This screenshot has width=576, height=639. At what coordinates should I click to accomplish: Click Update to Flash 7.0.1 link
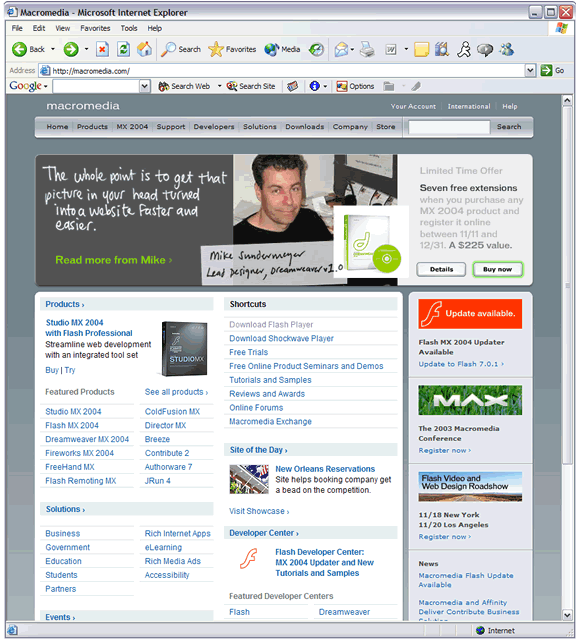(461, 364)
